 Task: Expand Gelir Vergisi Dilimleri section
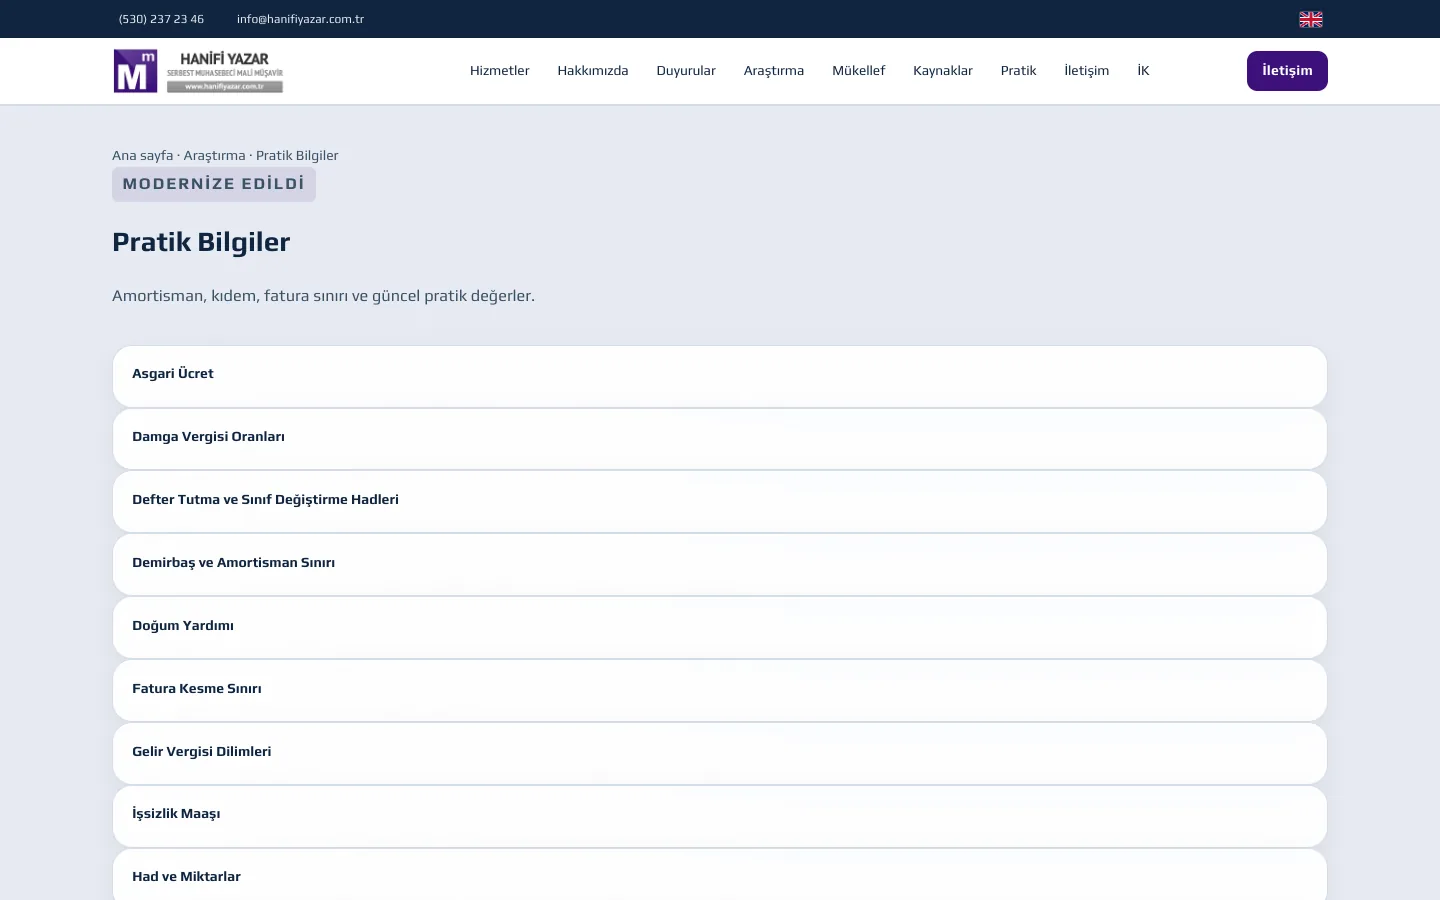720,754
